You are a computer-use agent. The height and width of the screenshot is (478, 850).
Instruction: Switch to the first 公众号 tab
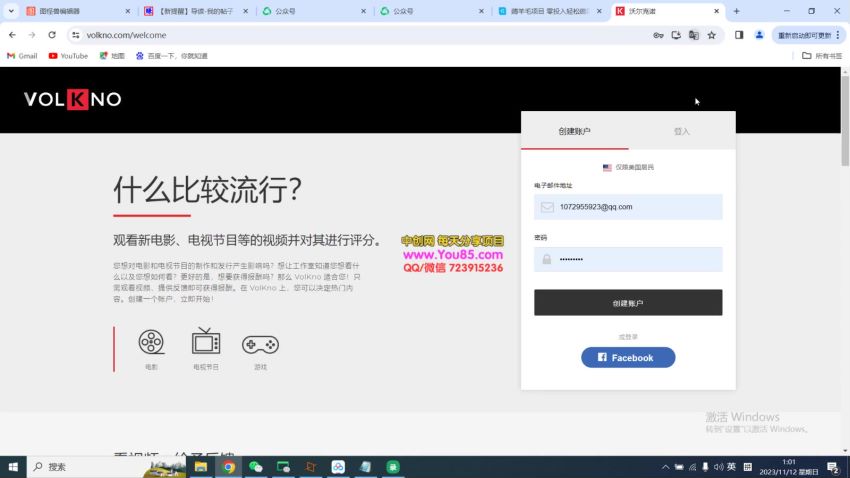(314, 11)
